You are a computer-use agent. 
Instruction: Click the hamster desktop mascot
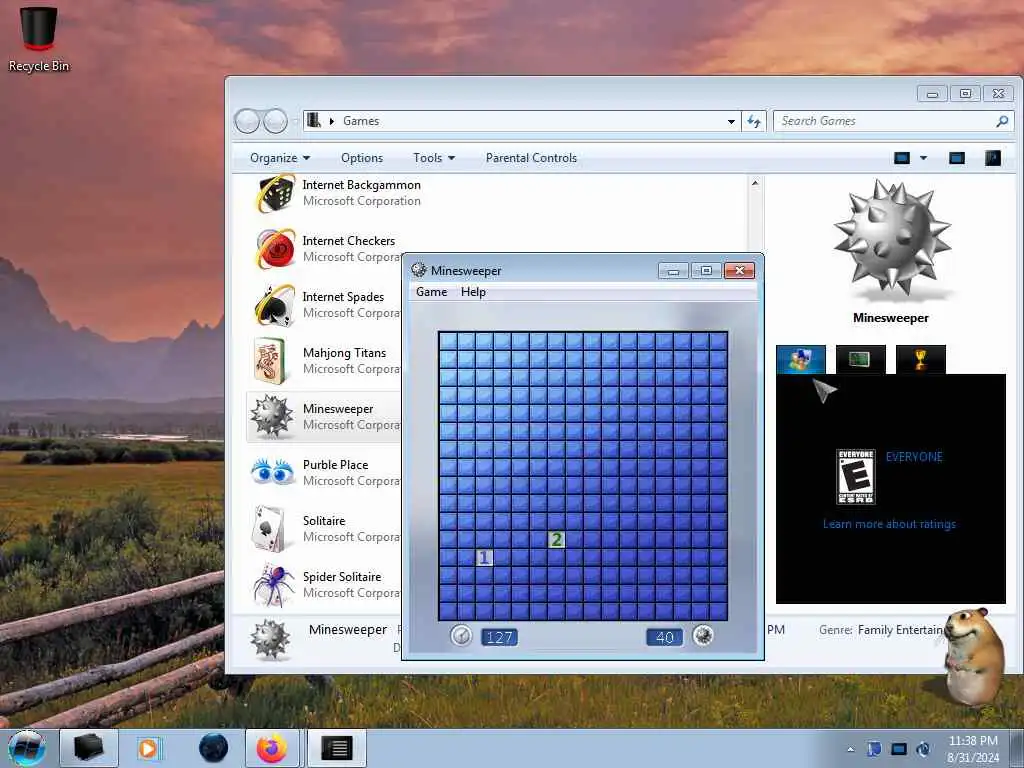[x=974, y=657]
